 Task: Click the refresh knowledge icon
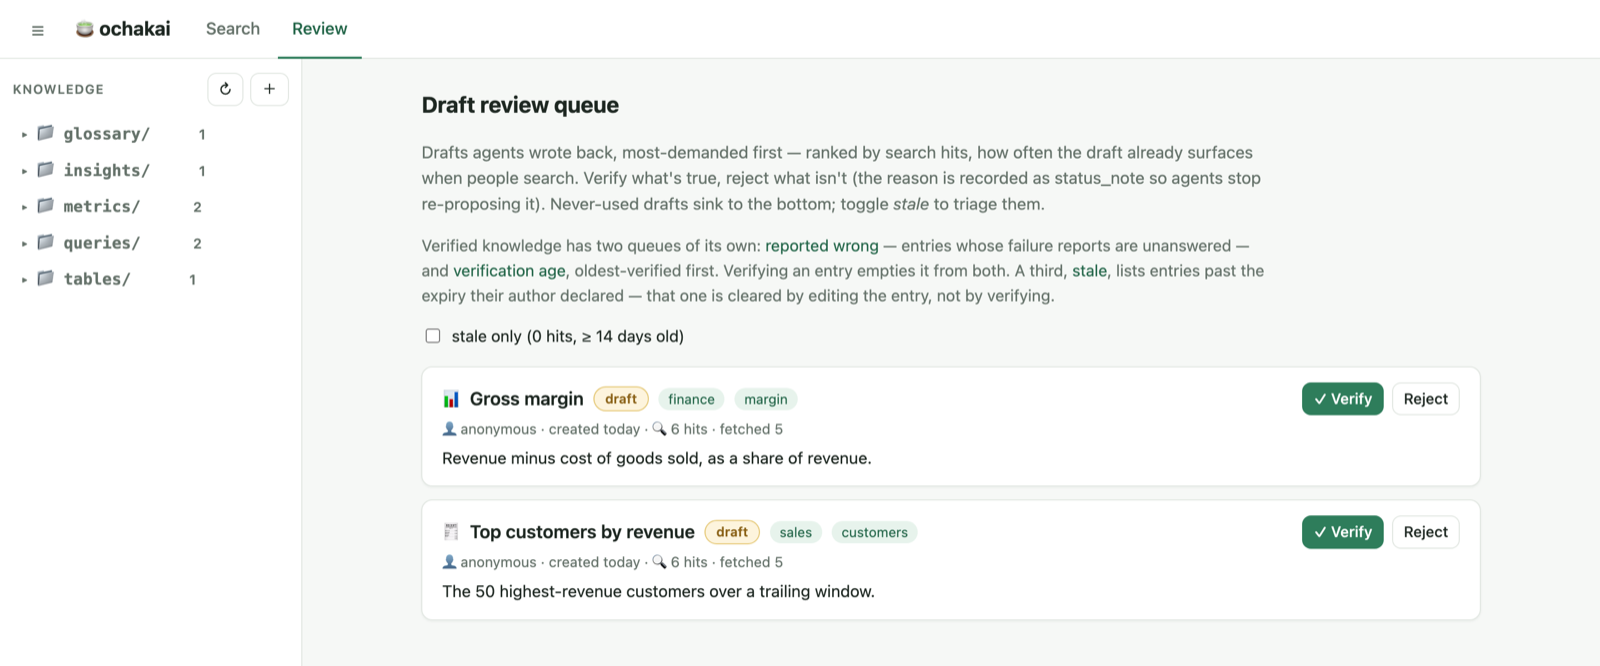pos(225,89)
